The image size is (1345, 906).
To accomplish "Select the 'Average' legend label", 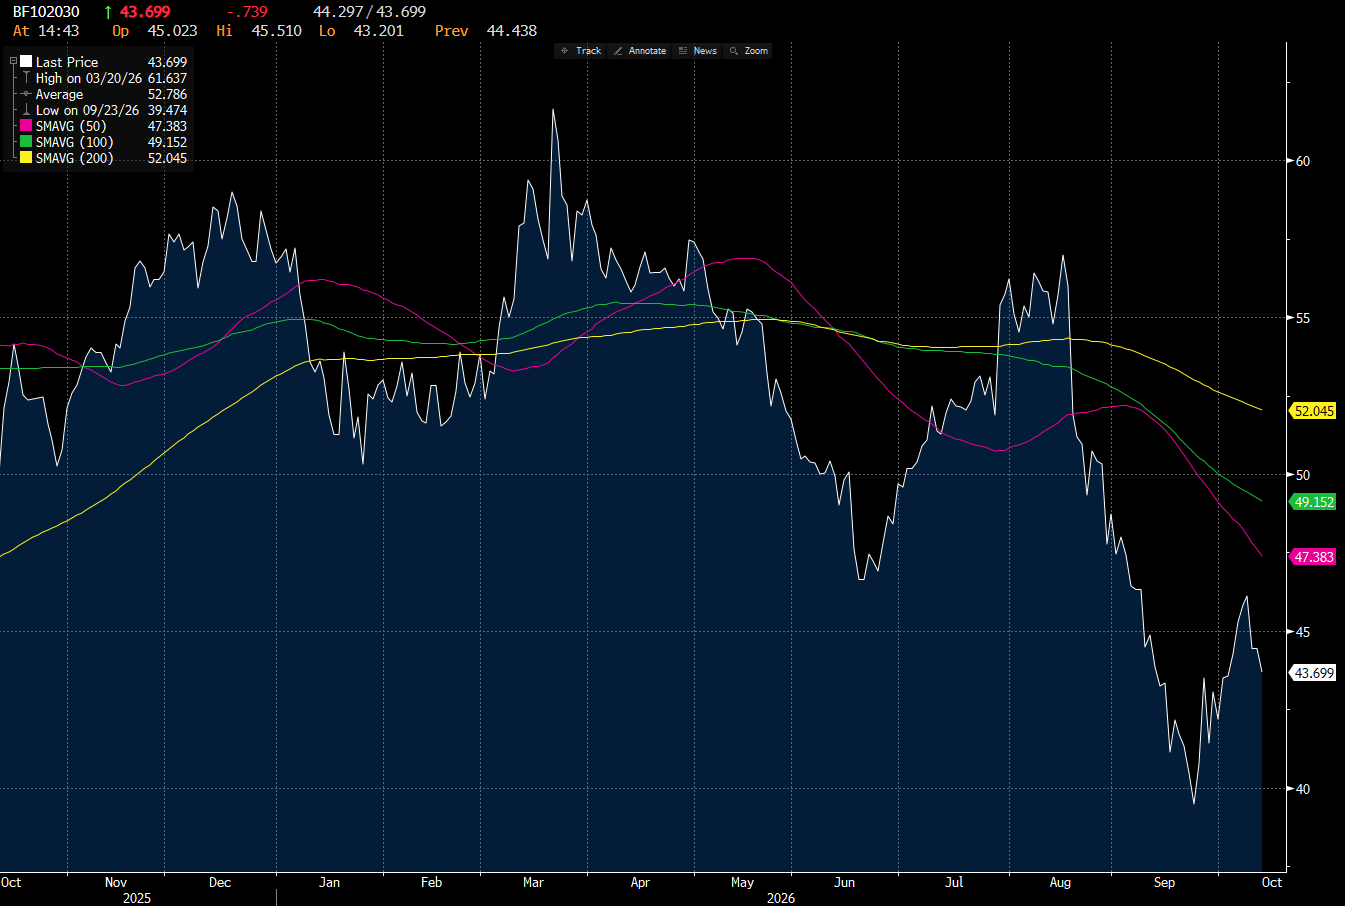I will 60,94.
